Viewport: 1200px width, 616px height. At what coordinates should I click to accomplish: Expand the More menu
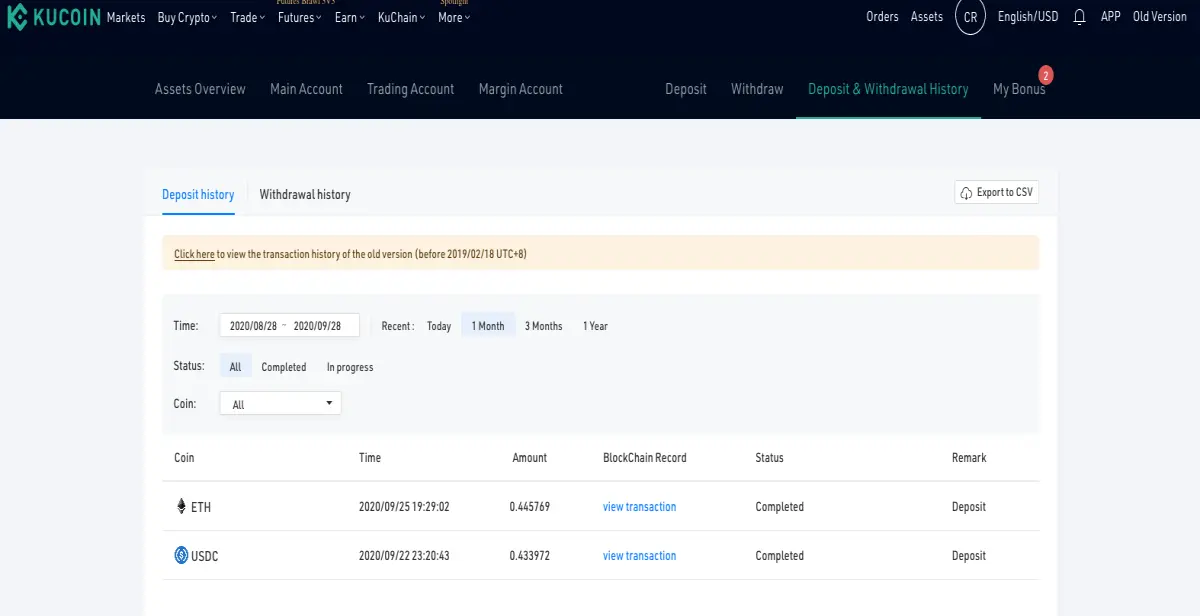click(454, 17)
